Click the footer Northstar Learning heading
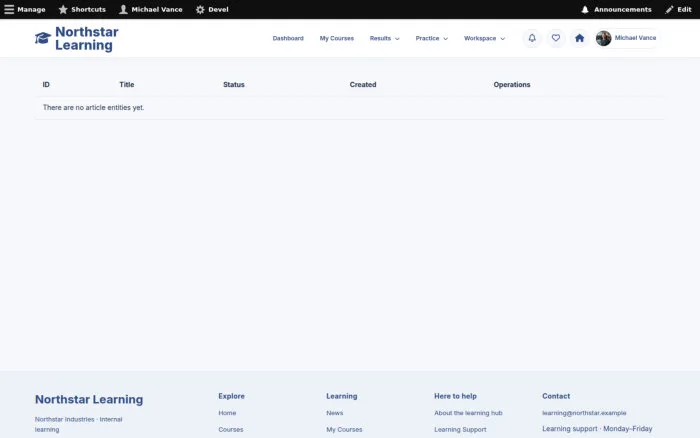 coord(89,399)
